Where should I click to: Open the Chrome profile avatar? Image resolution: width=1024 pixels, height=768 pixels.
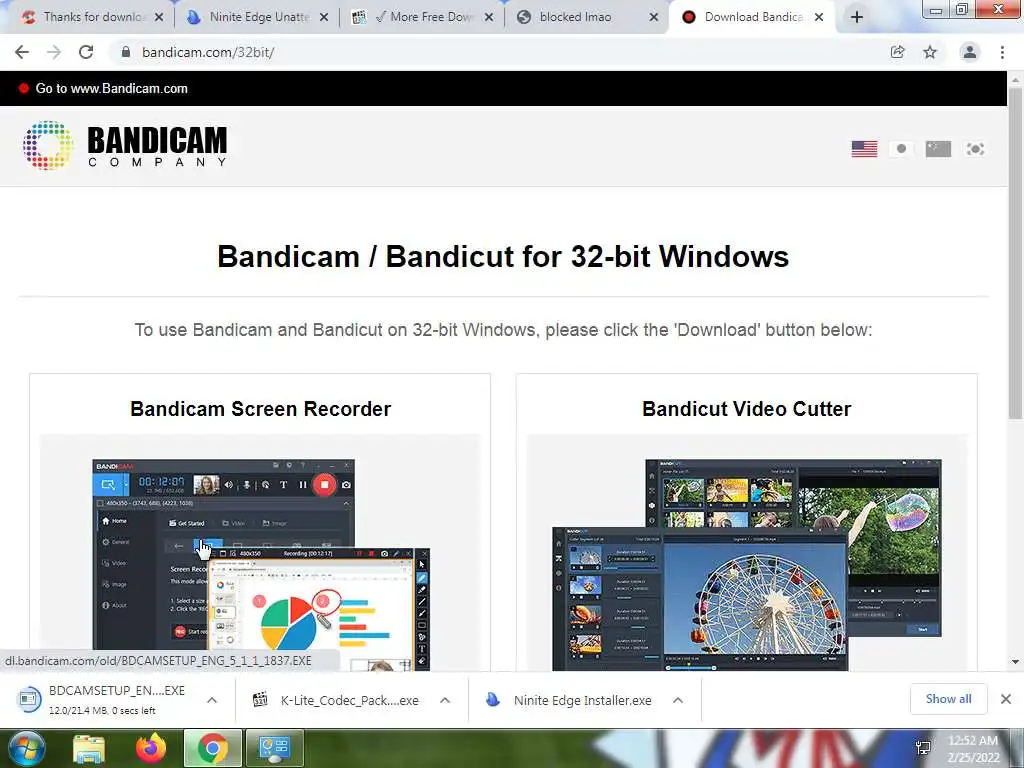pyautogui.click(x=970, y=52)
